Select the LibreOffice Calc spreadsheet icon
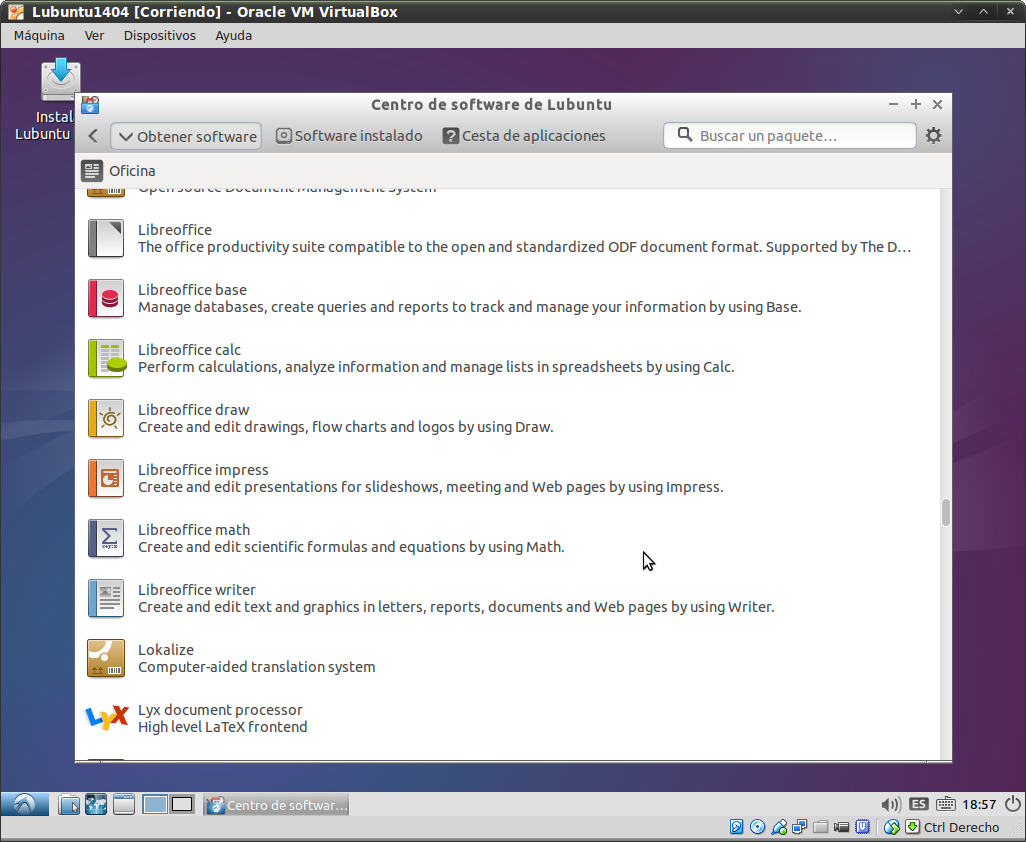Image resolution: width=1026 pixels, height=842 pixels. click(106, 358)
